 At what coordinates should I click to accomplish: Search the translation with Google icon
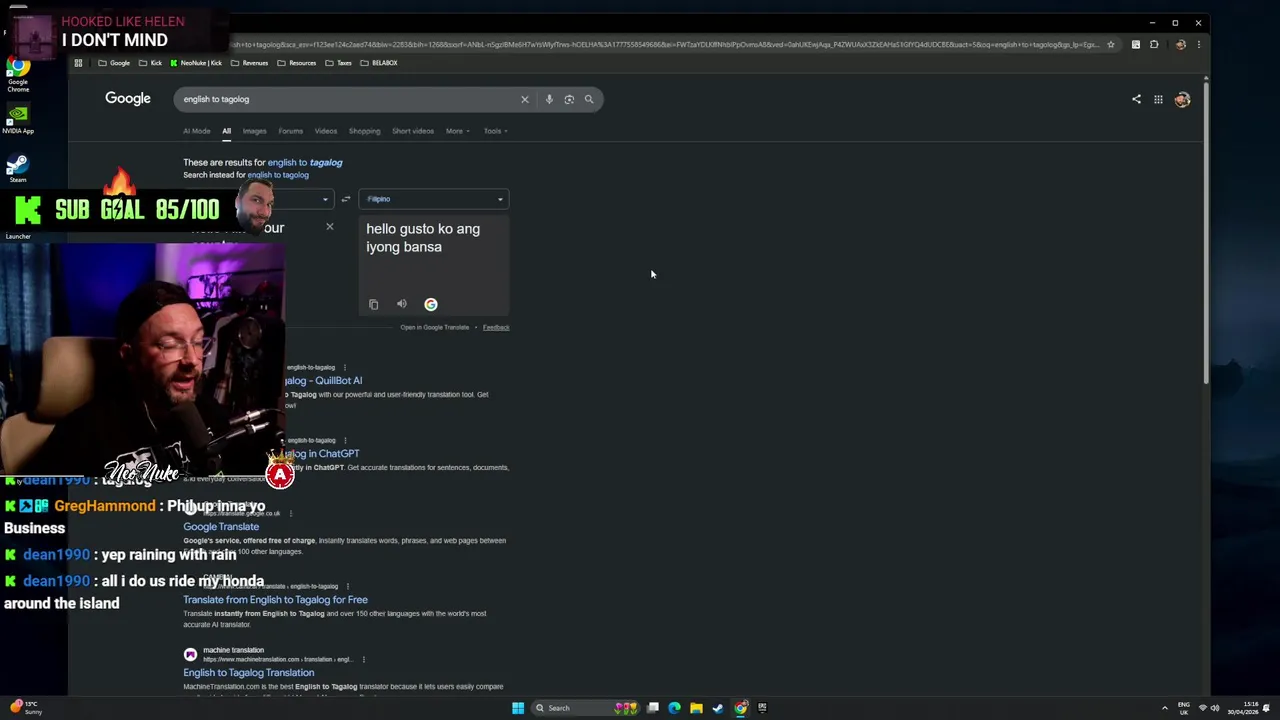click(x=431, y=304)
